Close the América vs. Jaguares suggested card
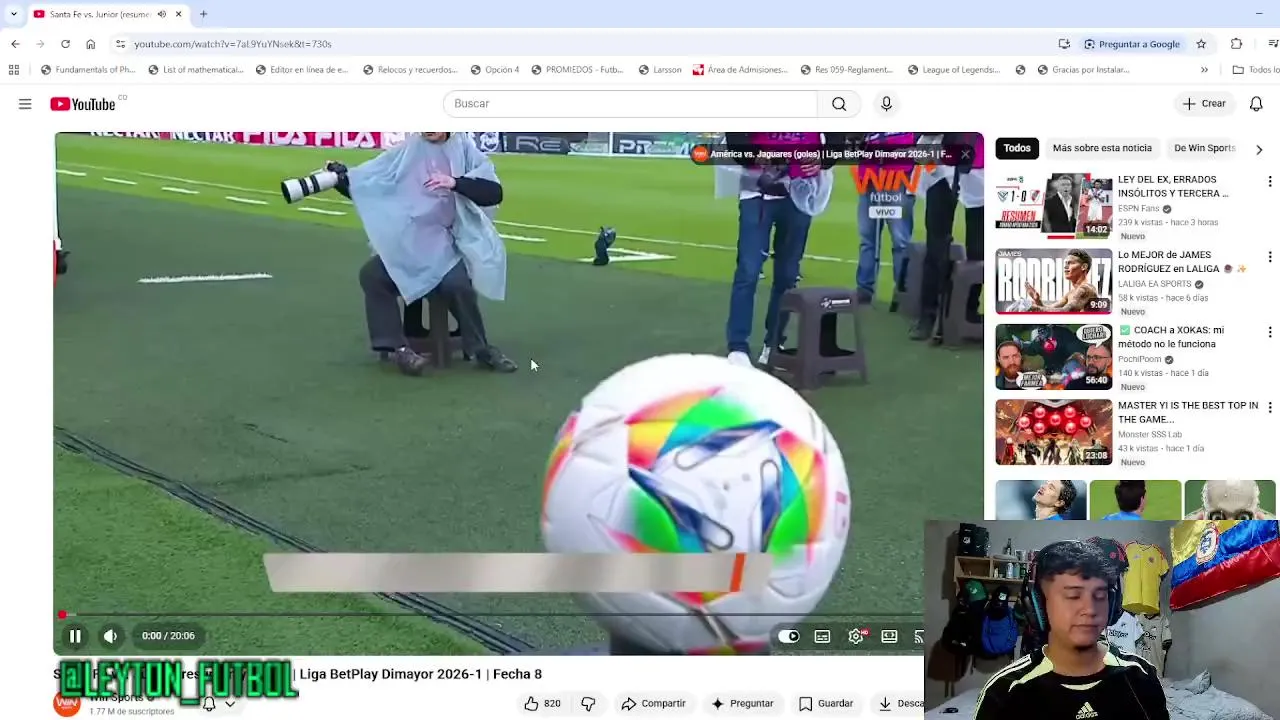The height and width of the screenshot is (720, 1280). (965, 154)
